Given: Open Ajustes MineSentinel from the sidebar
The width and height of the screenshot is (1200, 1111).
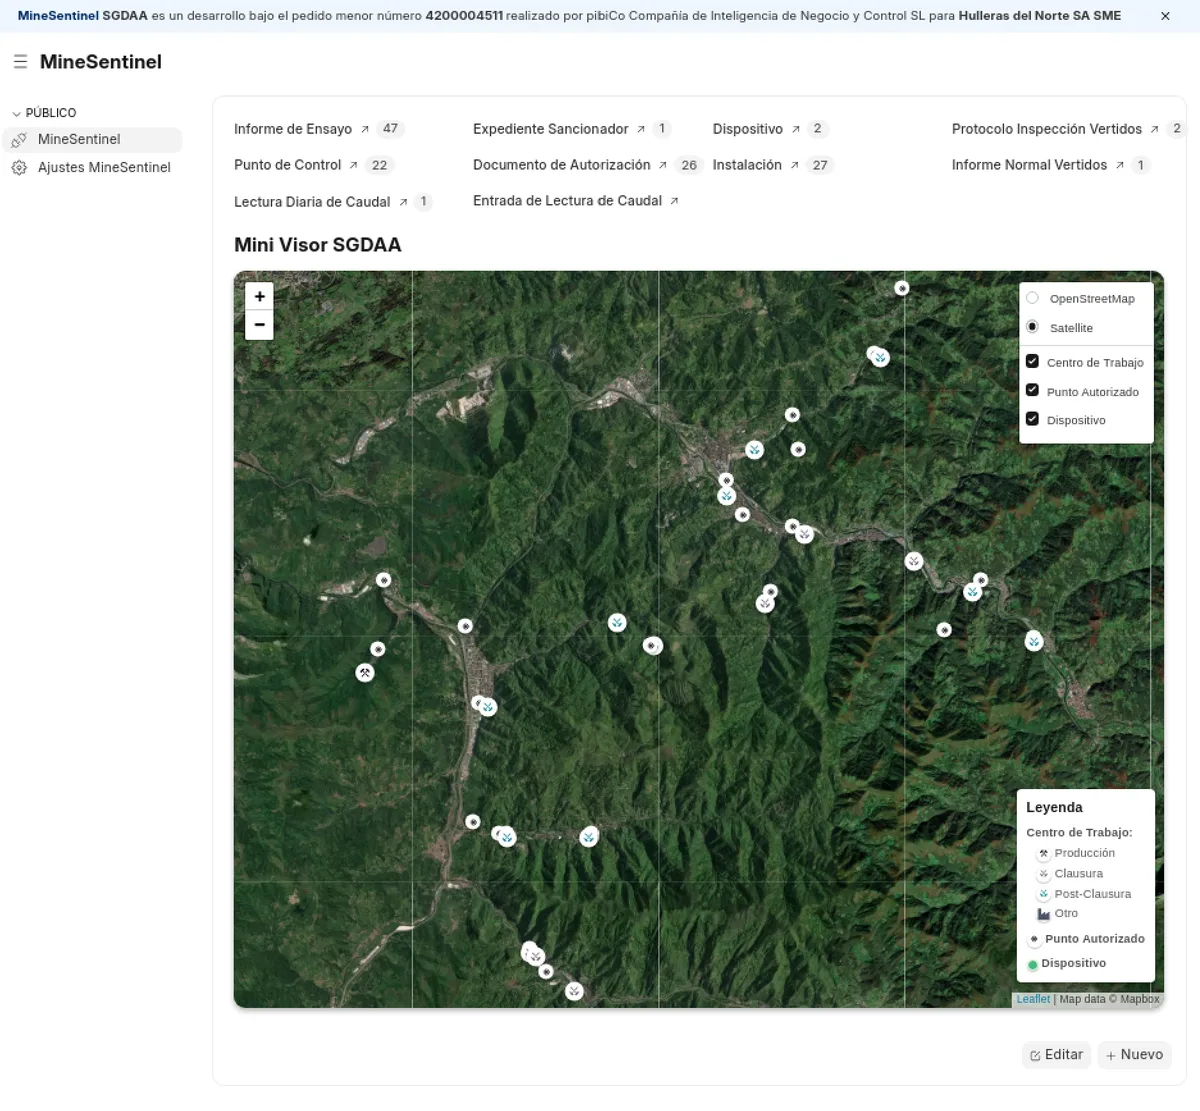Looking at the screenshot, I should [103, 167].
